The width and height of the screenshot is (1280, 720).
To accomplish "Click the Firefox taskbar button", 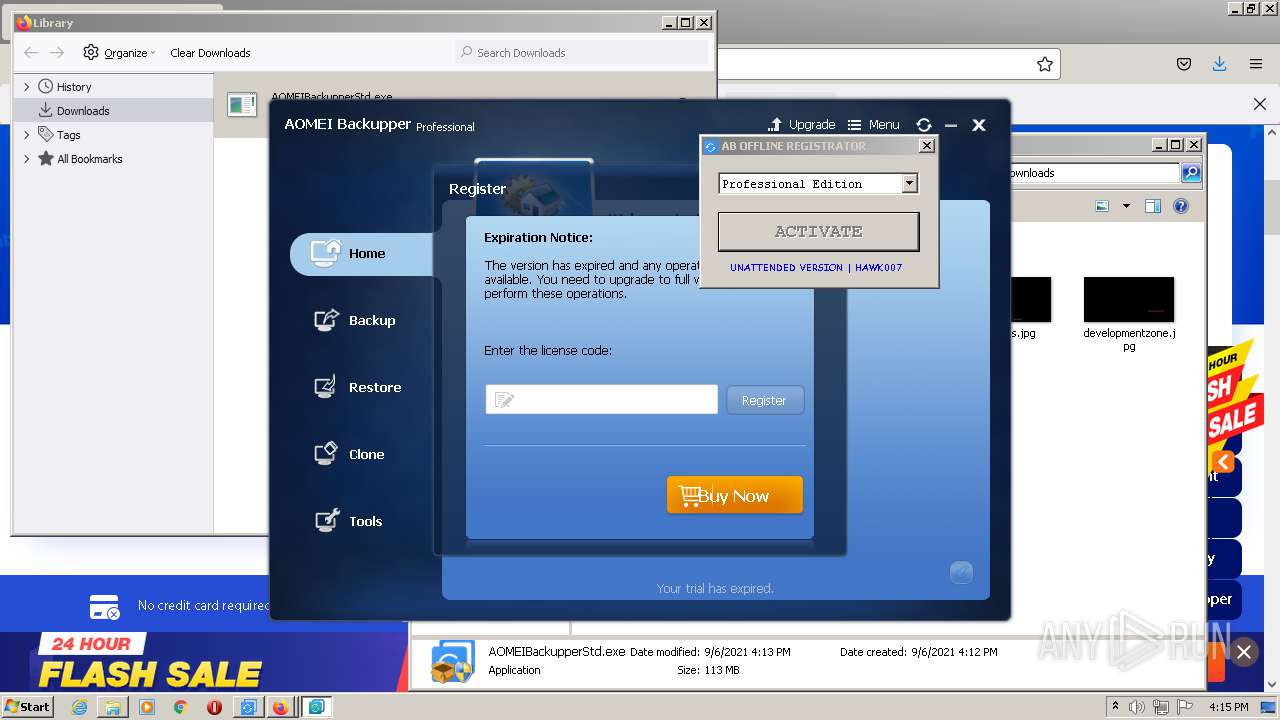I will click(281, 707).
